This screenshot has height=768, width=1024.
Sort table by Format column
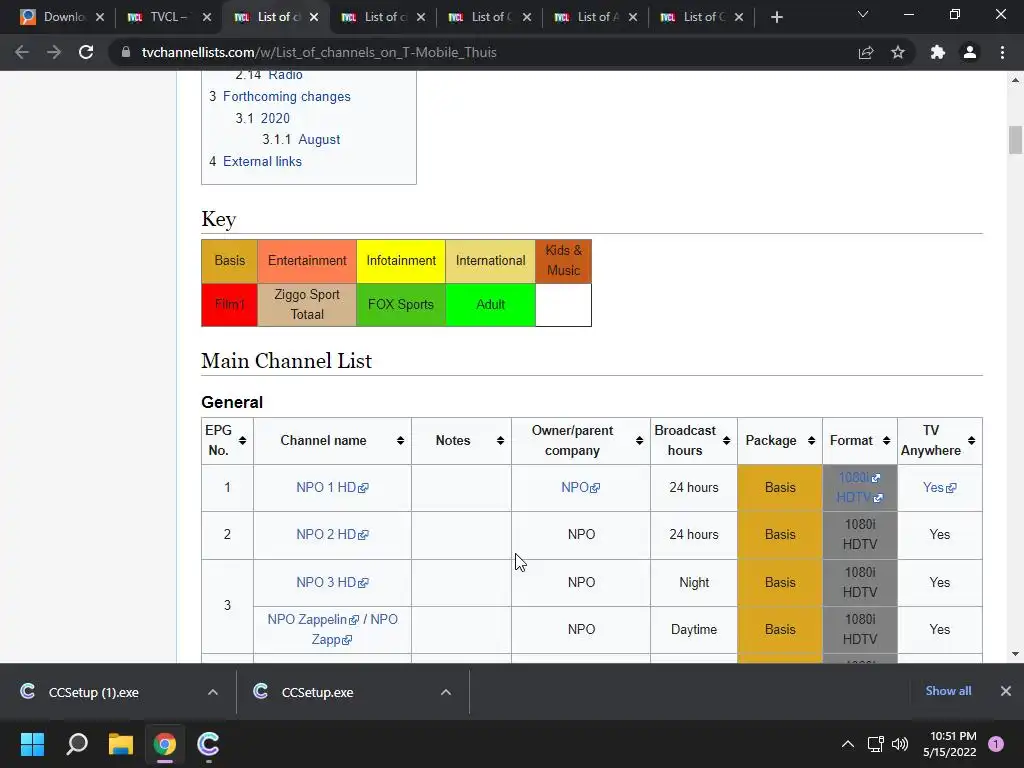point(886,441)
